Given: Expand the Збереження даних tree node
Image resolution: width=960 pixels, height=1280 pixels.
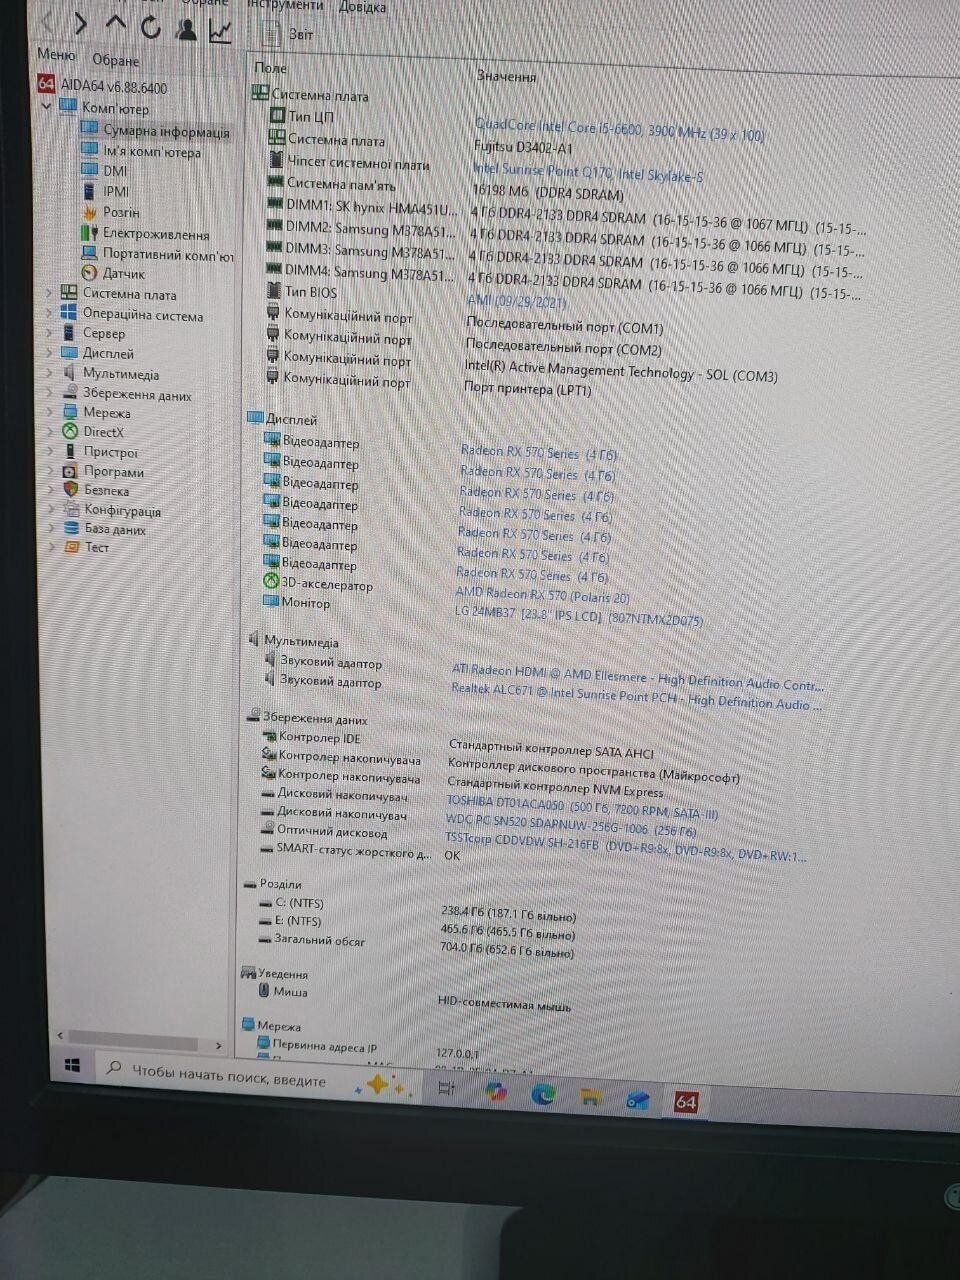Looking at the screenshot, I should [x=49, y=393].
